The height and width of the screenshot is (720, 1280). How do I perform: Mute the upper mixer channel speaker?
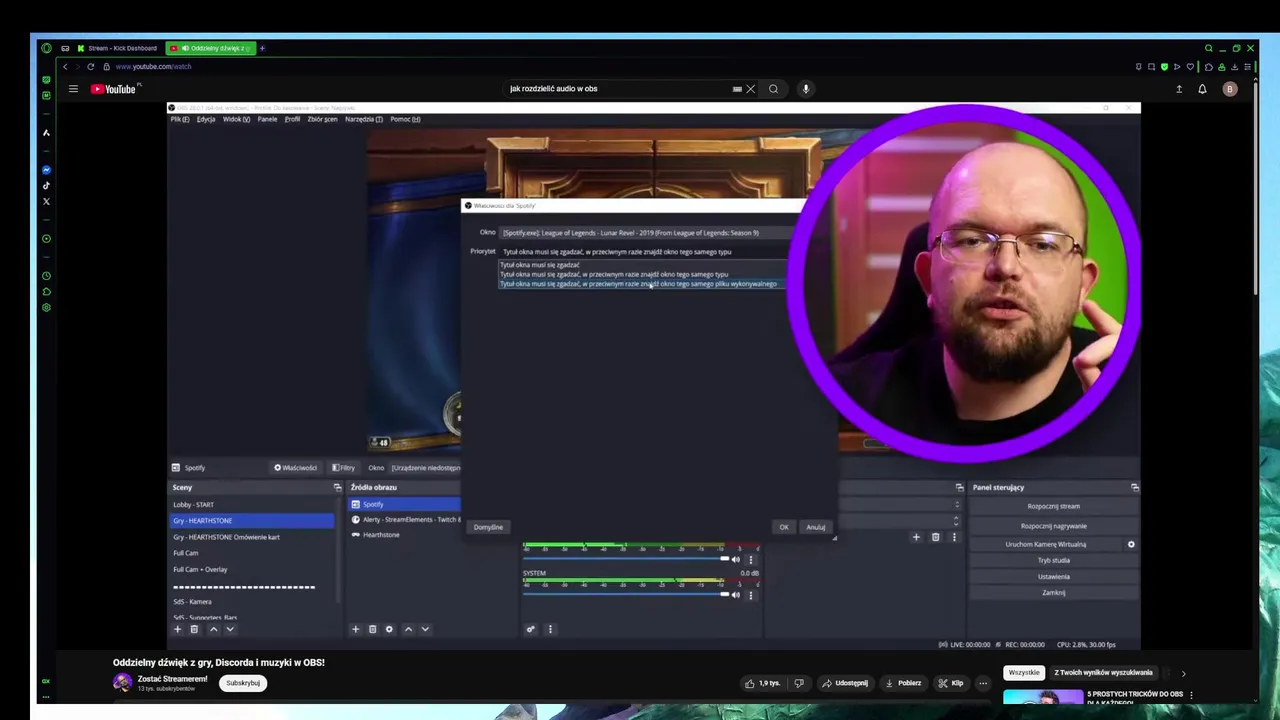point(736,559)
